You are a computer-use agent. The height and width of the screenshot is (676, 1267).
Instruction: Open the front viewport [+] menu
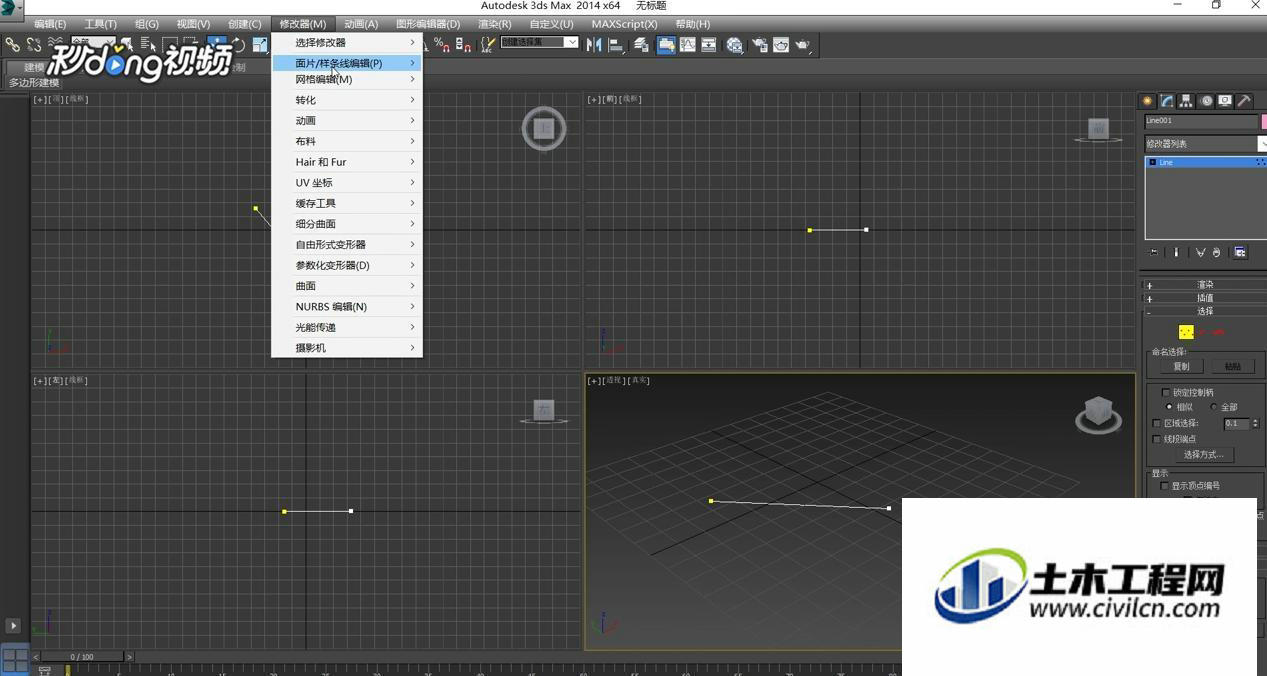point(593,99)
